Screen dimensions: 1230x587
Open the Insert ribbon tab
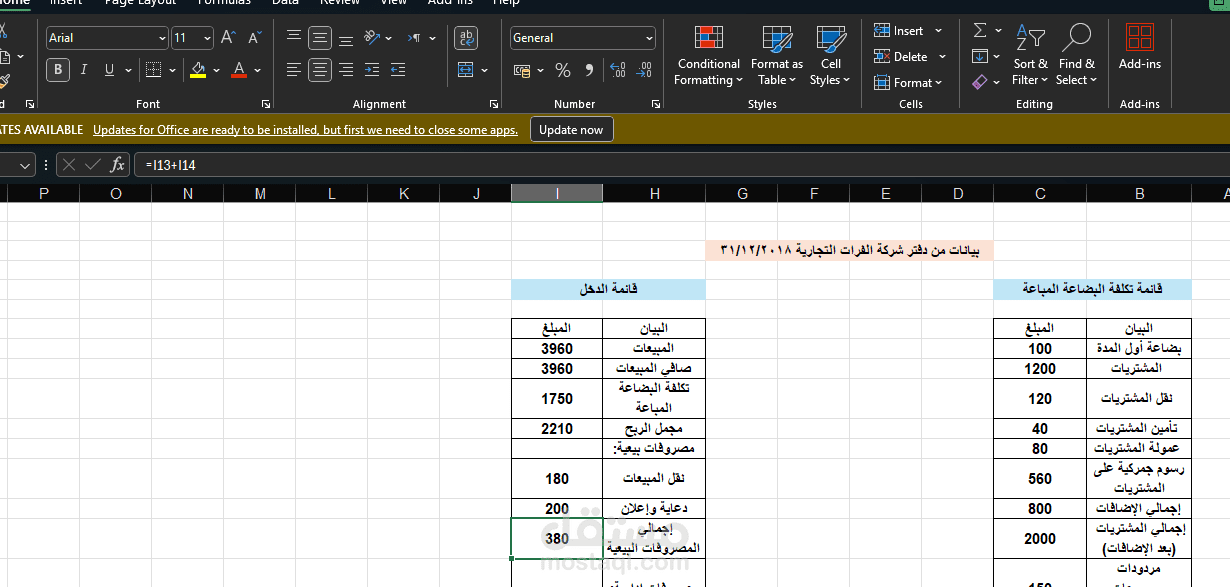pyautogui.click(x=66, y=3)
